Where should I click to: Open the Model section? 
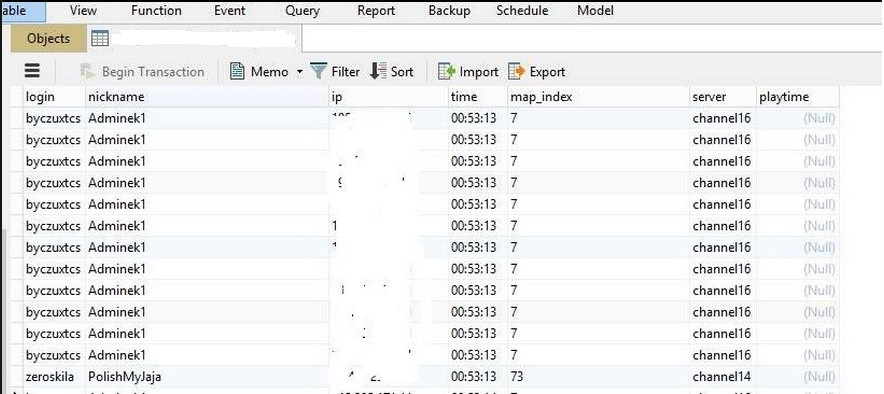click(595, 10)
